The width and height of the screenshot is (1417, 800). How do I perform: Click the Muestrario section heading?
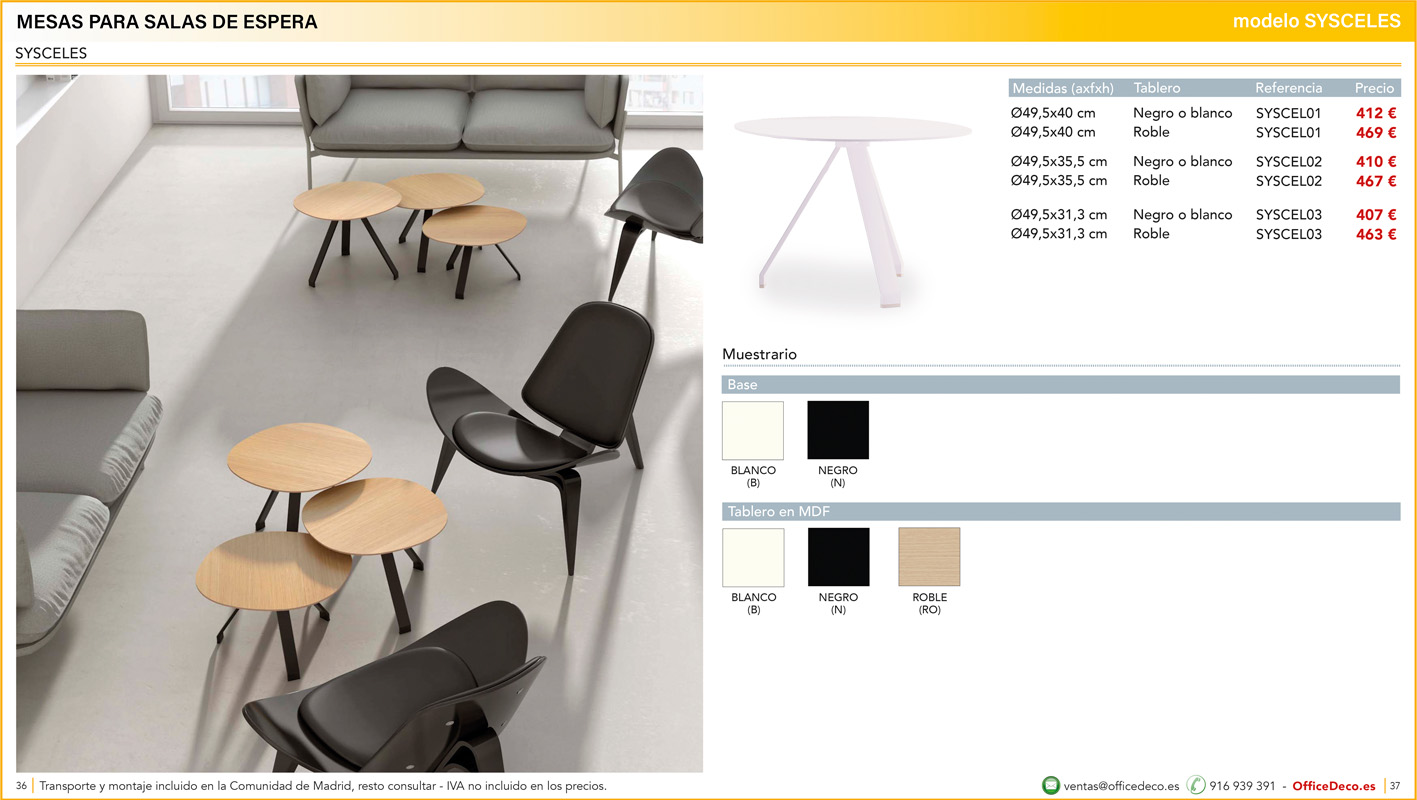click(759, 354)
